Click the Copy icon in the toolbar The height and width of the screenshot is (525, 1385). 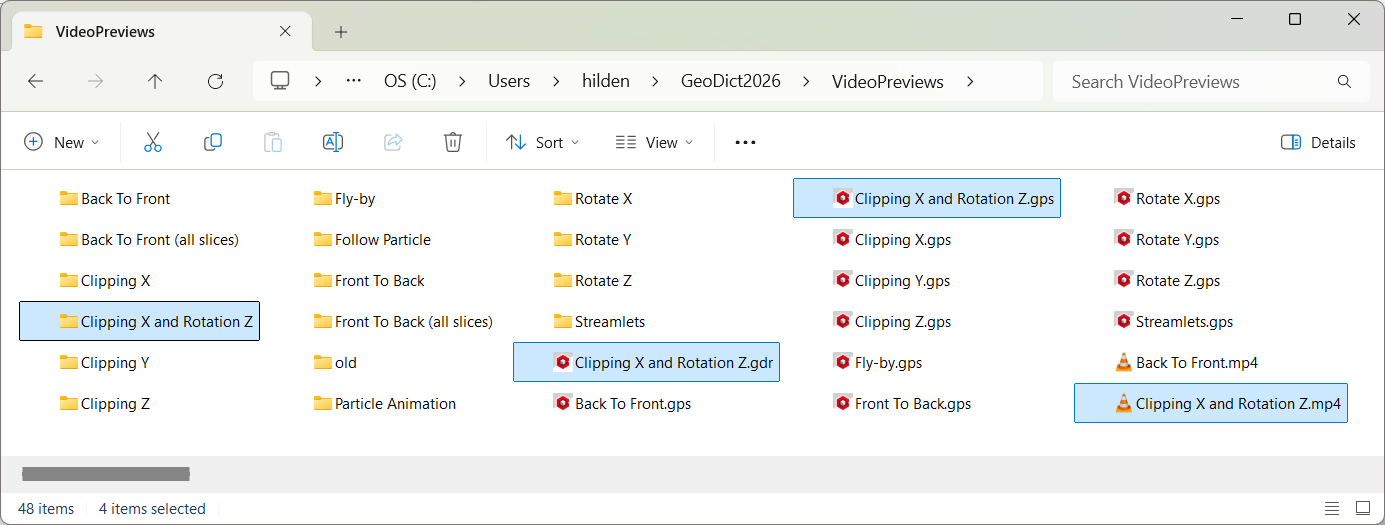pos(213,142)
